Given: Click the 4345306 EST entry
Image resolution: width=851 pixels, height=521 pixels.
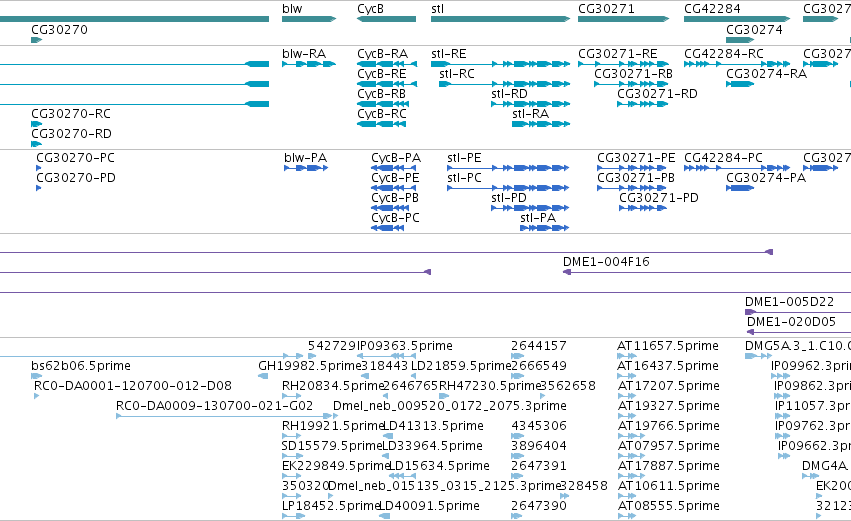Looking at the screenshot, I should pyautogui.click(x=518, y=436).
